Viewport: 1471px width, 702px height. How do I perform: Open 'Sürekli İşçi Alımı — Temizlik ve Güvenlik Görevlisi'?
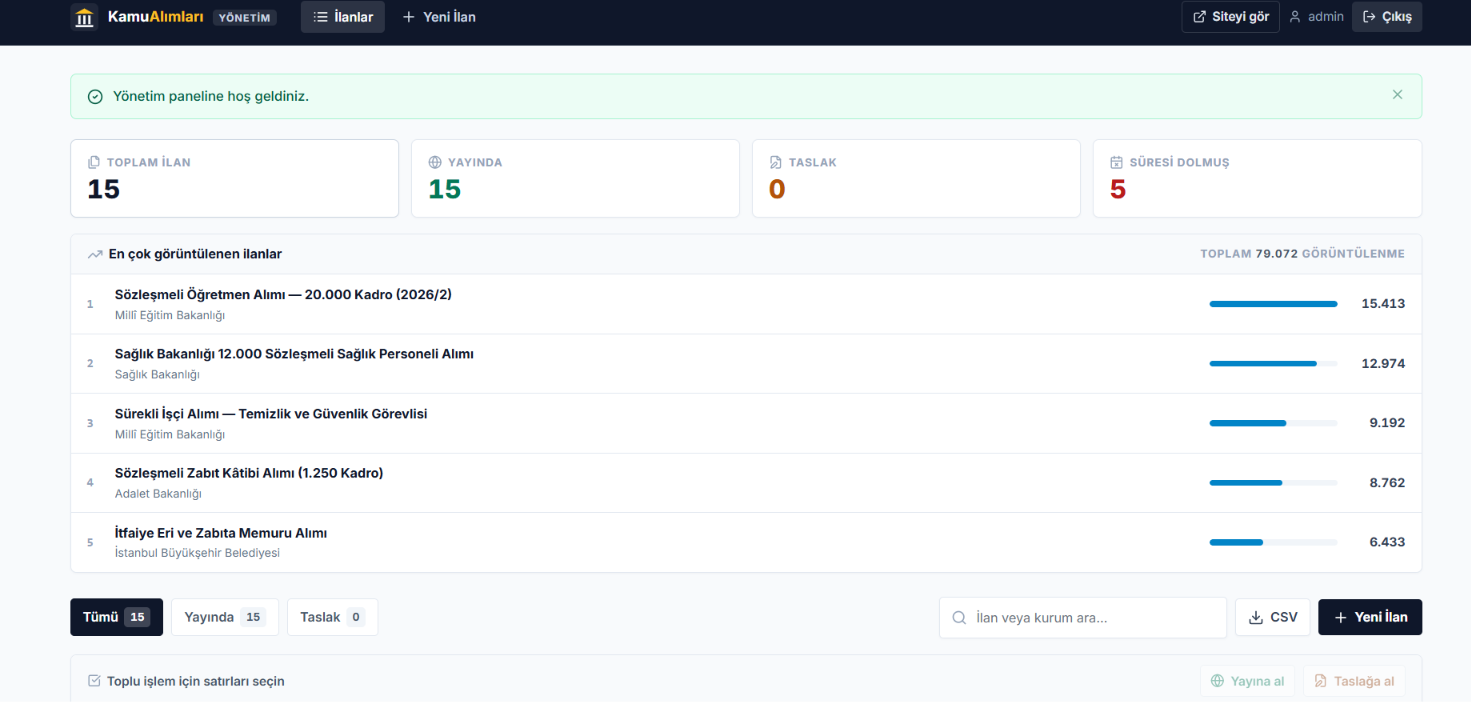click(x=271, y=413)
